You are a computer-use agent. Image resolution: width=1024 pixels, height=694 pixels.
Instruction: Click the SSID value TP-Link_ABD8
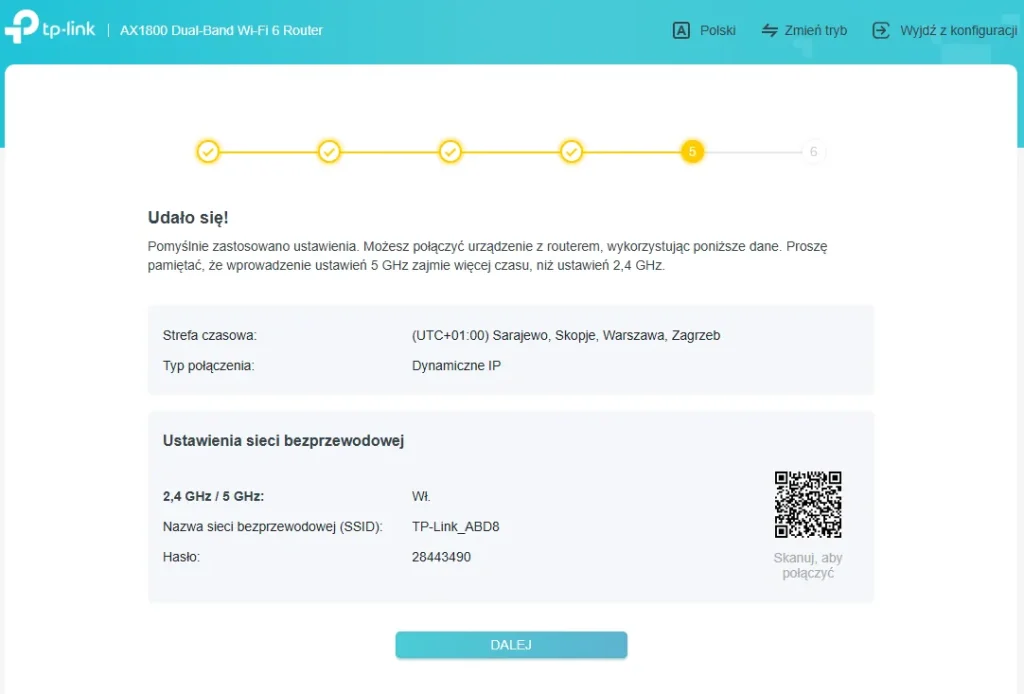pos(456,527)
